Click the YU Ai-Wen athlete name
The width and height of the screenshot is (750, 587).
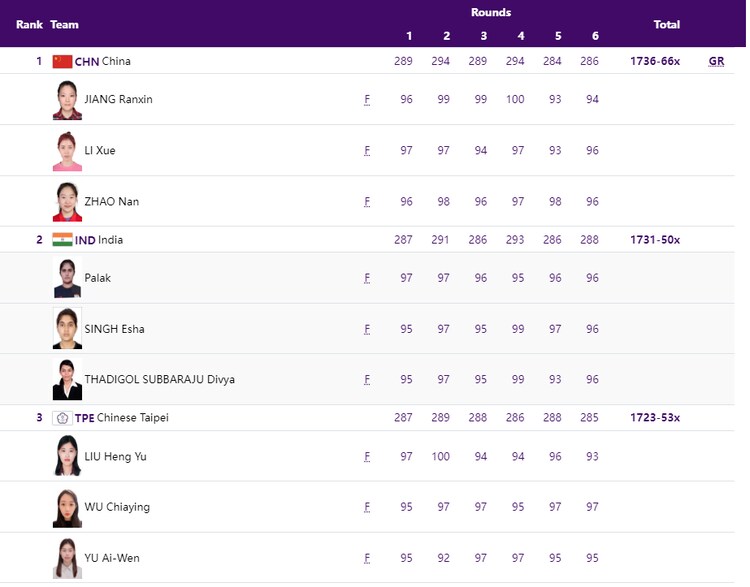click(112, 558)
